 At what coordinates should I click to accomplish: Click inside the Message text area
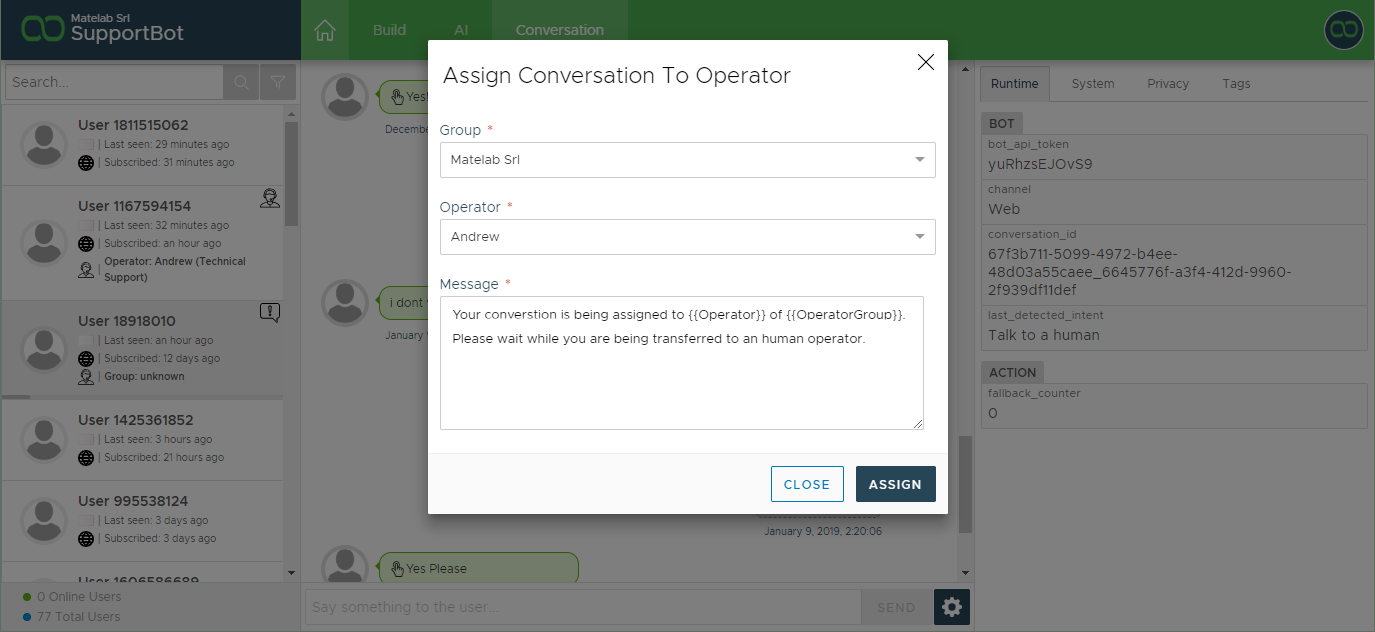682,363
